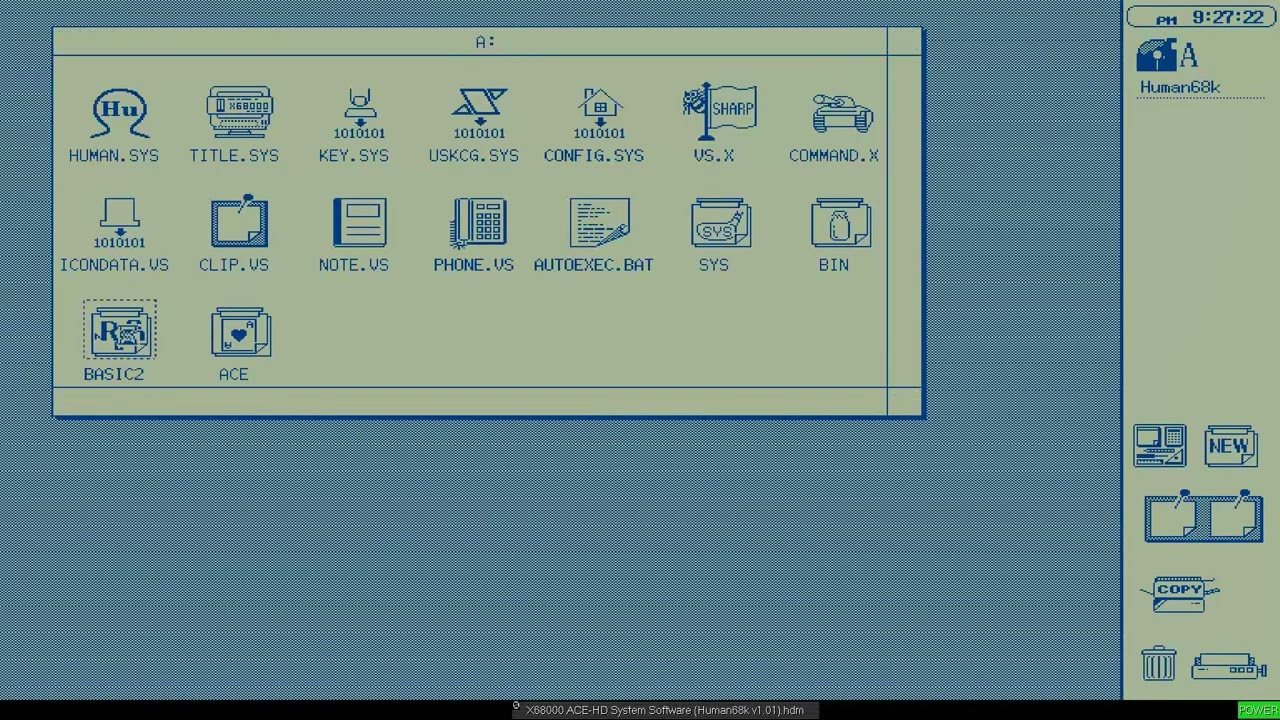Click the highlighted BASIC2 folder icon
Viewport: 1280px width, 720px height.
pyautogui.click(x=120, y=330)
